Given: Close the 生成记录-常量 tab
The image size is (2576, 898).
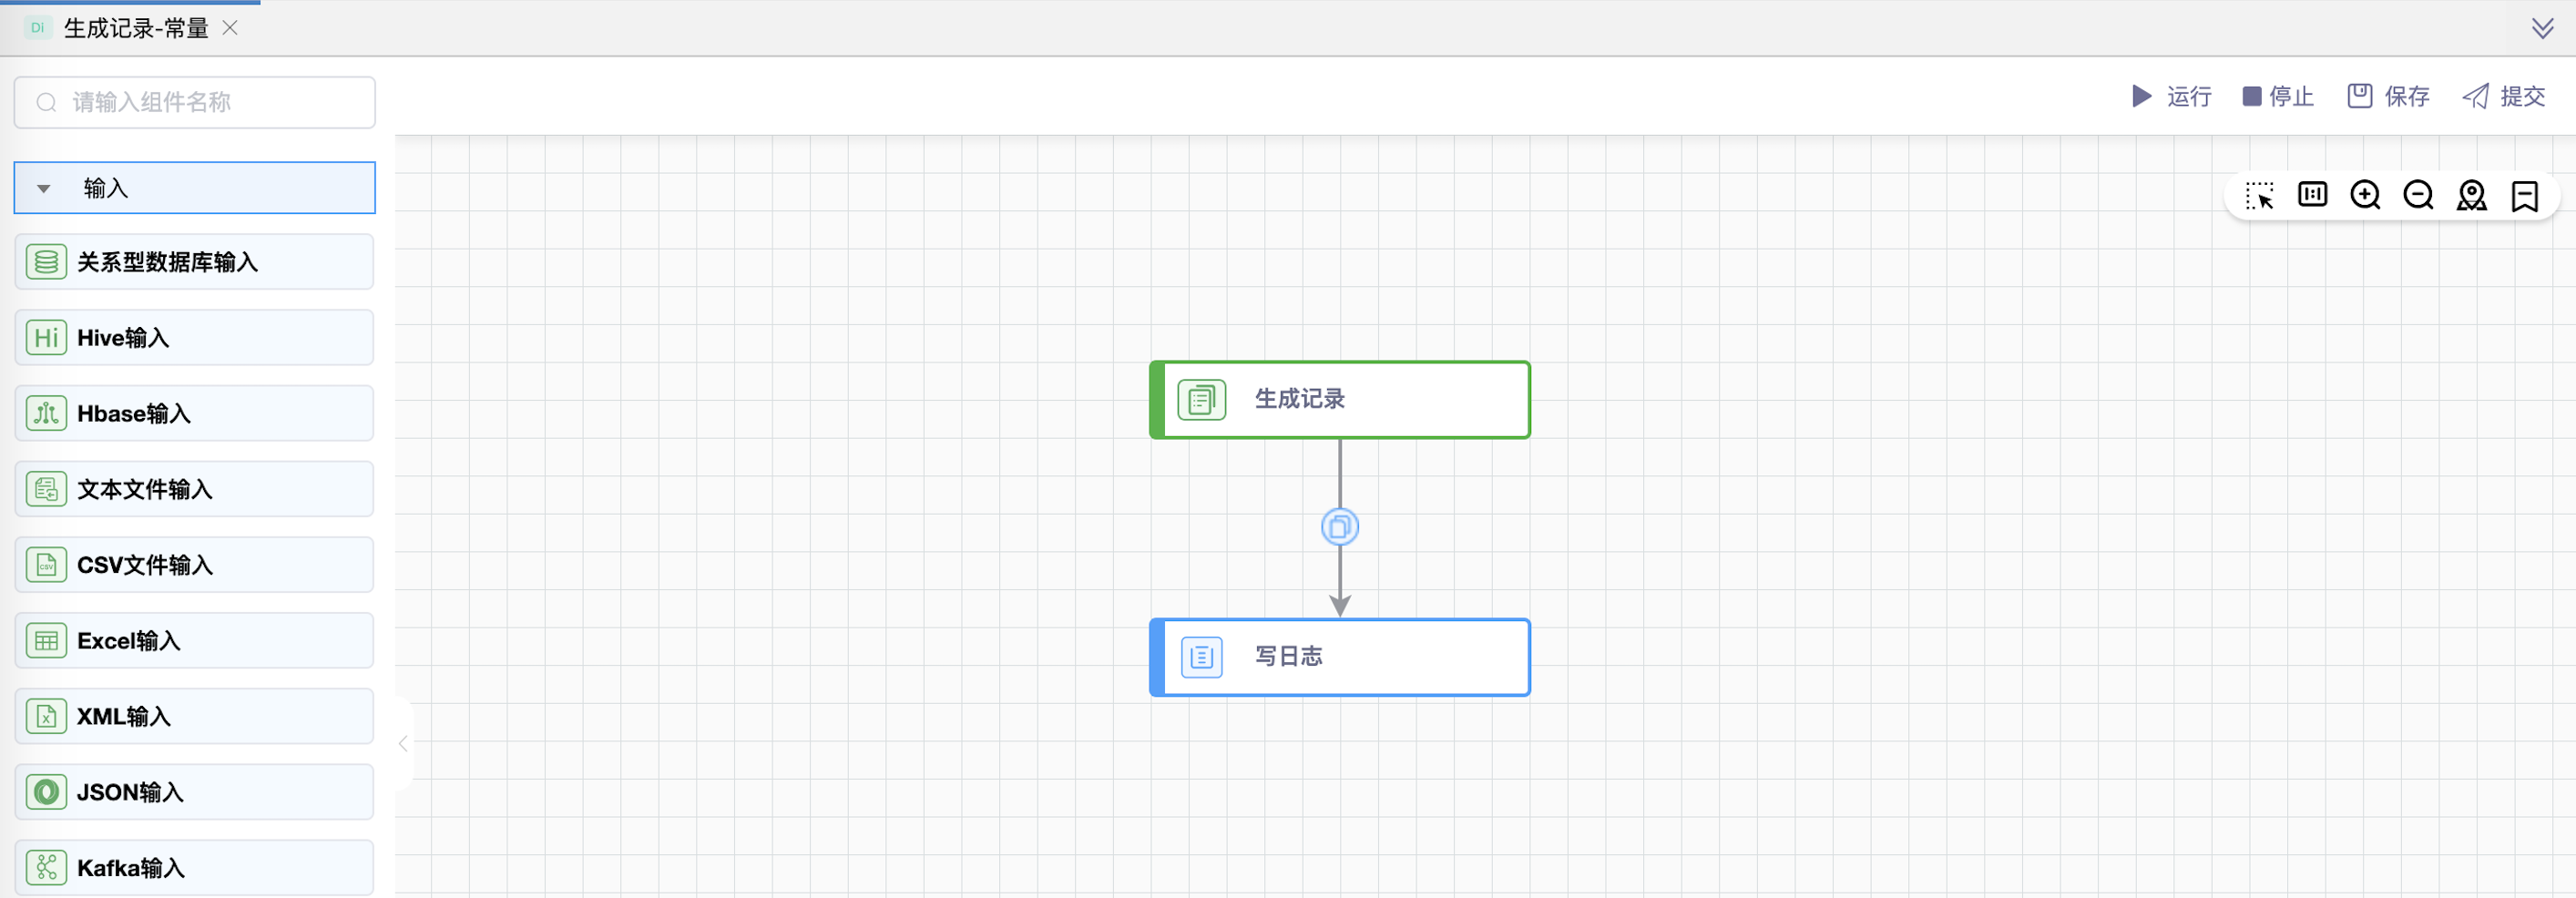Looking at the screenshot, I should (x=229, y=28).
